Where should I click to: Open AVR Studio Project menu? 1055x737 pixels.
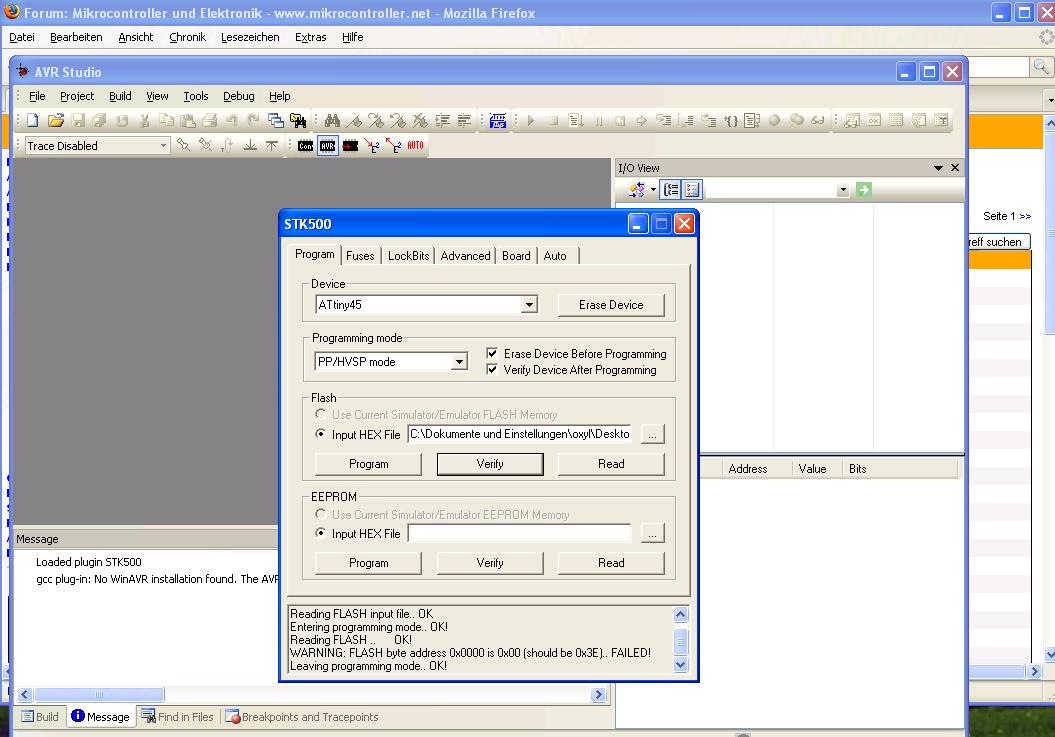pyautogui.click(x=77, y=96)
